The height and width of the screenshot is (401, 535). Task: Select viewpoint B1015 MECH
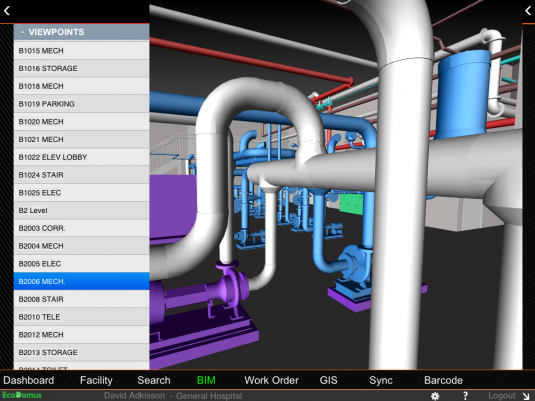pyautogui.click(x=82, y=51)
